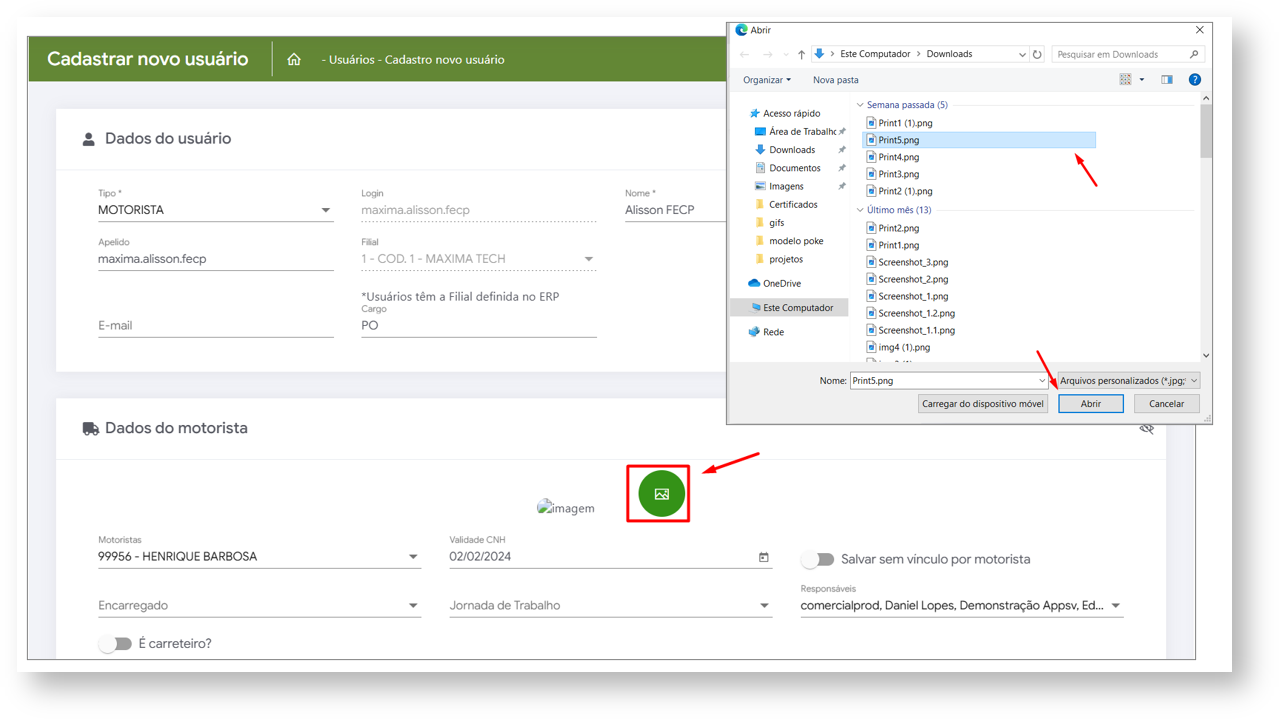Click Carregar do dispositivo móvel button
Image resolution: width=1280 pixels, height=720 pixels.
tap(982, 404)
